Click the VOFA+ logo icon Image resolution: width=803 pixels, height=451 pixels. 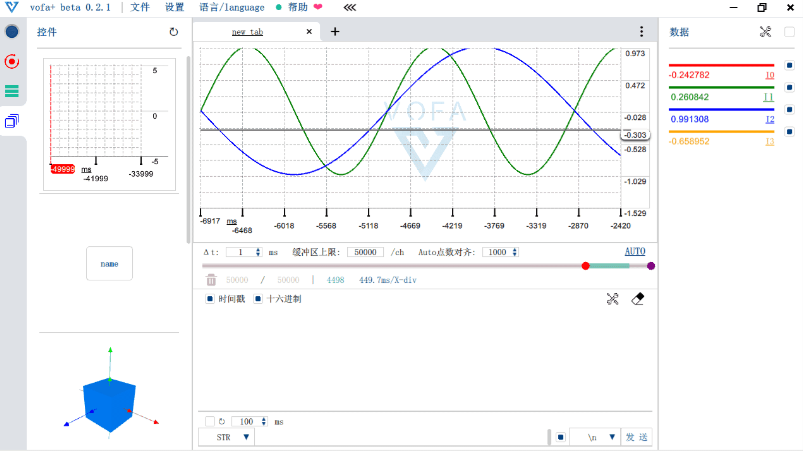(11, 7)
